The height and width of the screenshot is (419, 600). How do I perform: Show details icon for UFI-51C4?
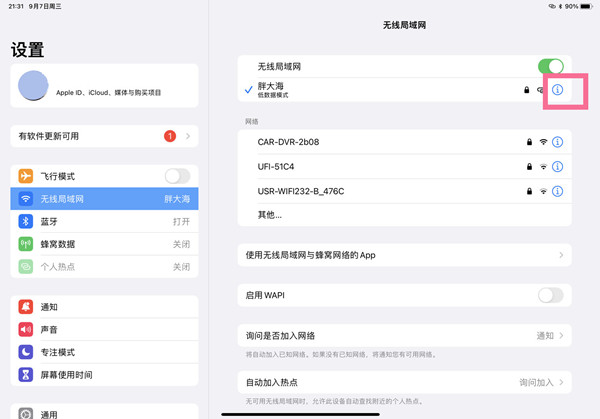pos(558,166)
